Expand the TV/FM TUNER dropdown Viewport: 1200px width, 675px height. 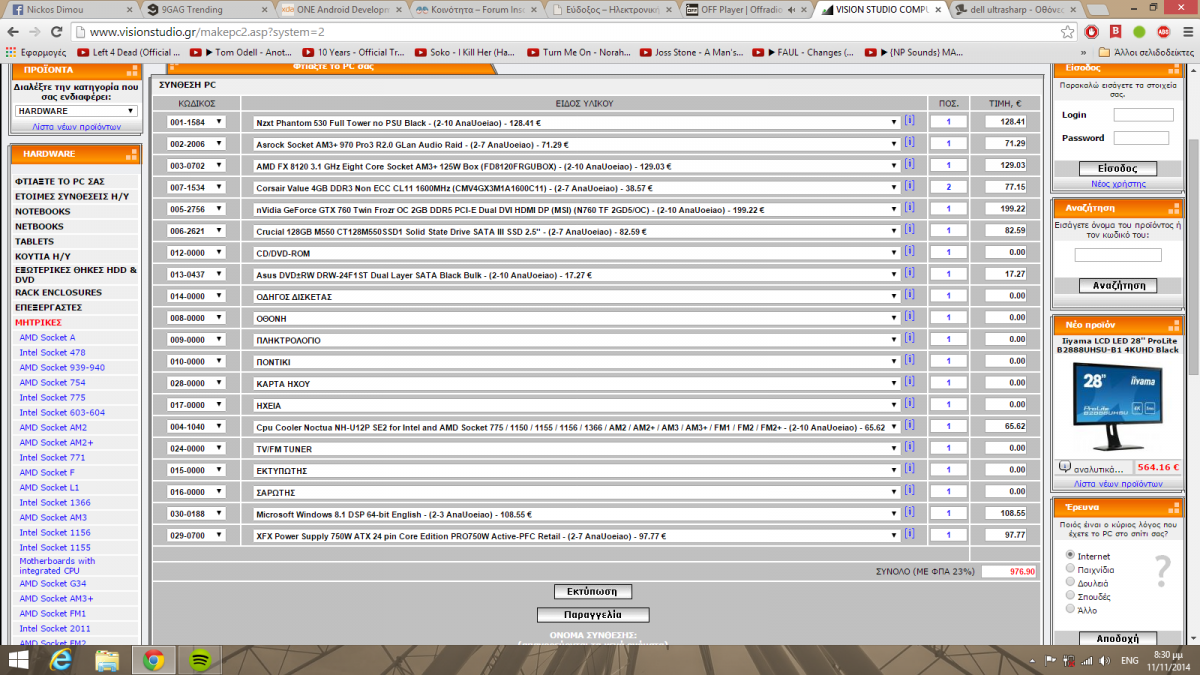point(577,449)
